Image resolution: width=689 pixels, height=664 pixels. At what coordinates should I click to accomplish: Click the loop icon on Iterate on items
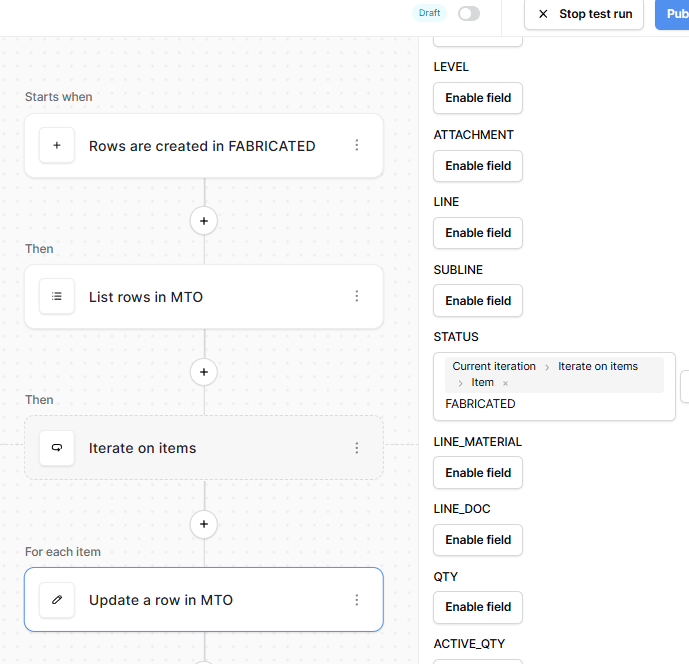point(57,448)
